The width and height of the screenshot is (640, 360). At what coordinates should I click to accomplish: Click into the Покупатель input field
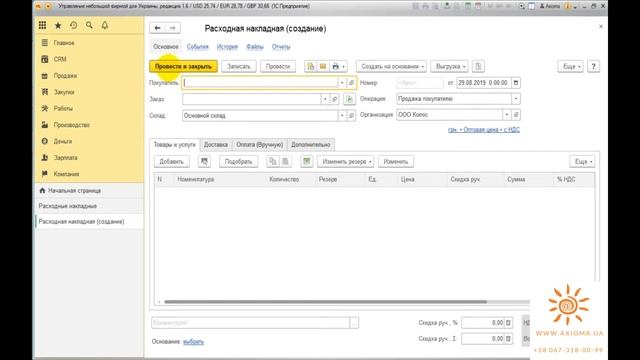point(260,82)
